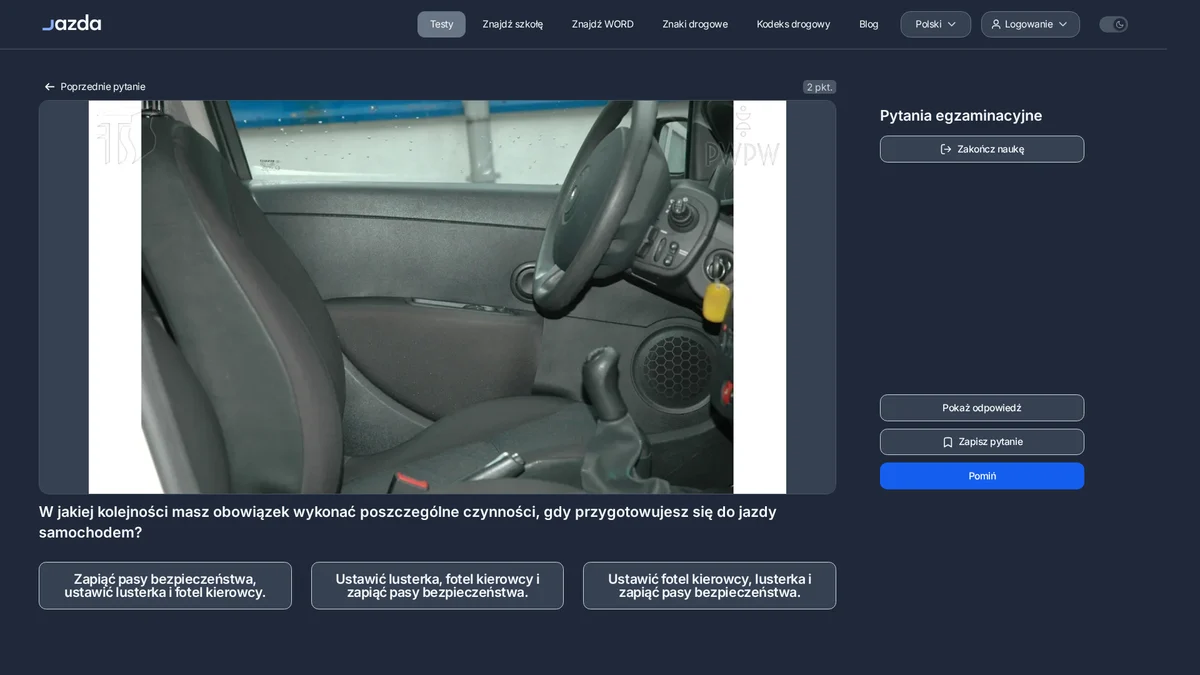The image size is (1200, 675).
Task: Choose the answer starting with Ustawić lusterka
Action: click(x=437, y=585)
